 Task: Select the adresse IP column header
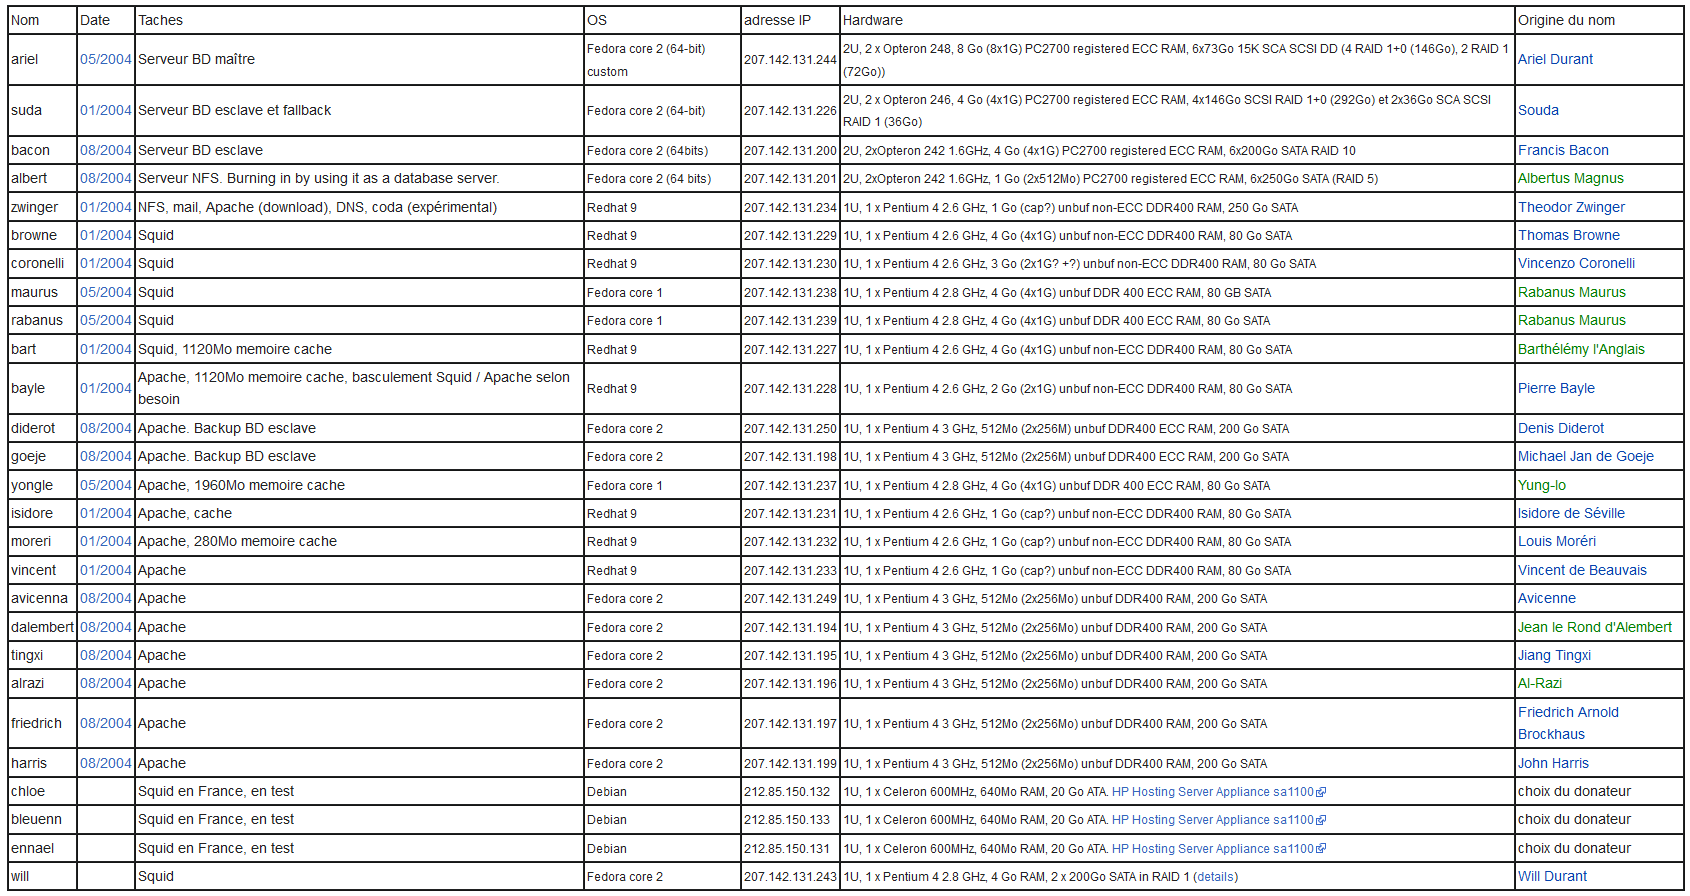[x=790, y=20]
